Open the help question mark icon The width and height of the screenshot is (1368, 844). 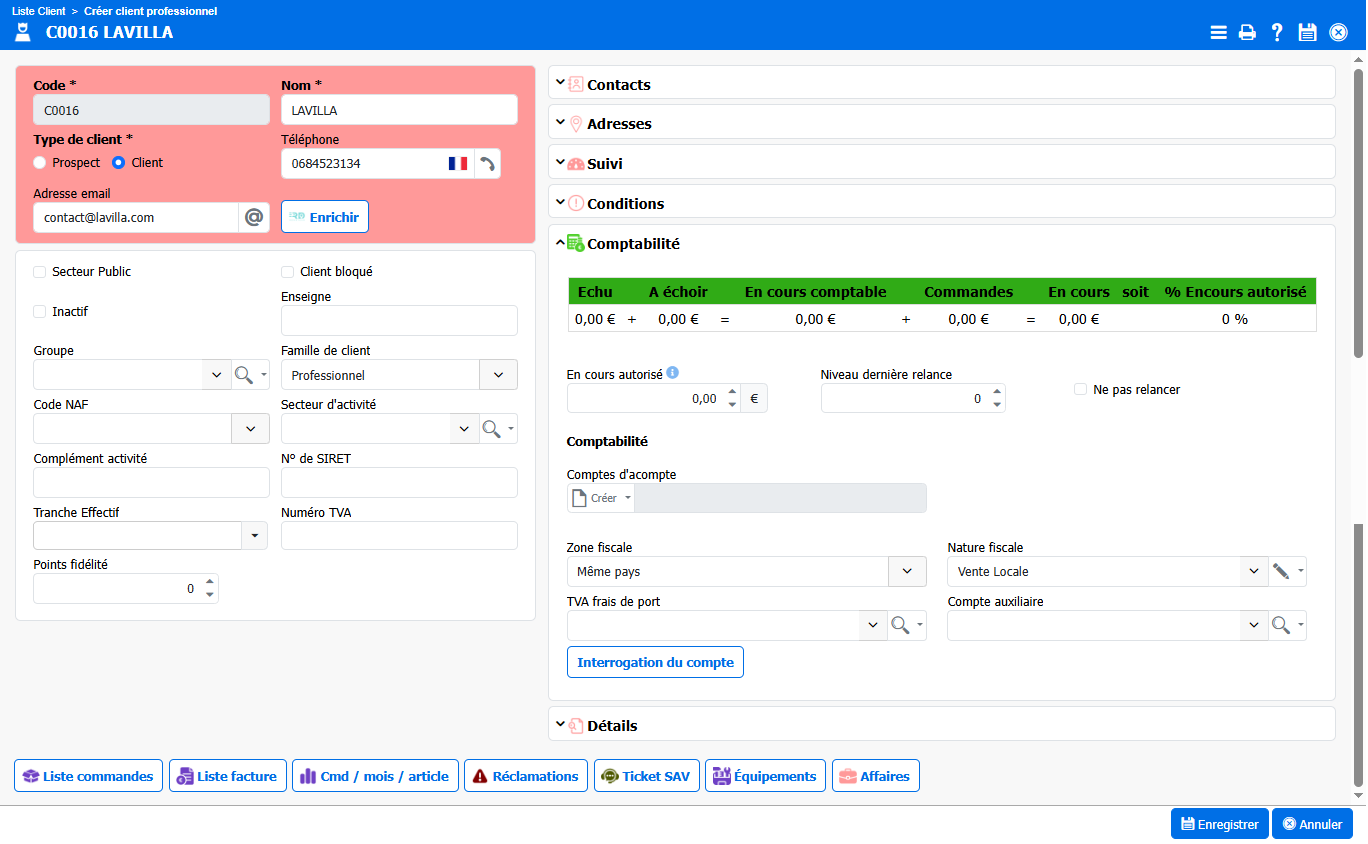pyautogui.click(x=1277, y=32)
